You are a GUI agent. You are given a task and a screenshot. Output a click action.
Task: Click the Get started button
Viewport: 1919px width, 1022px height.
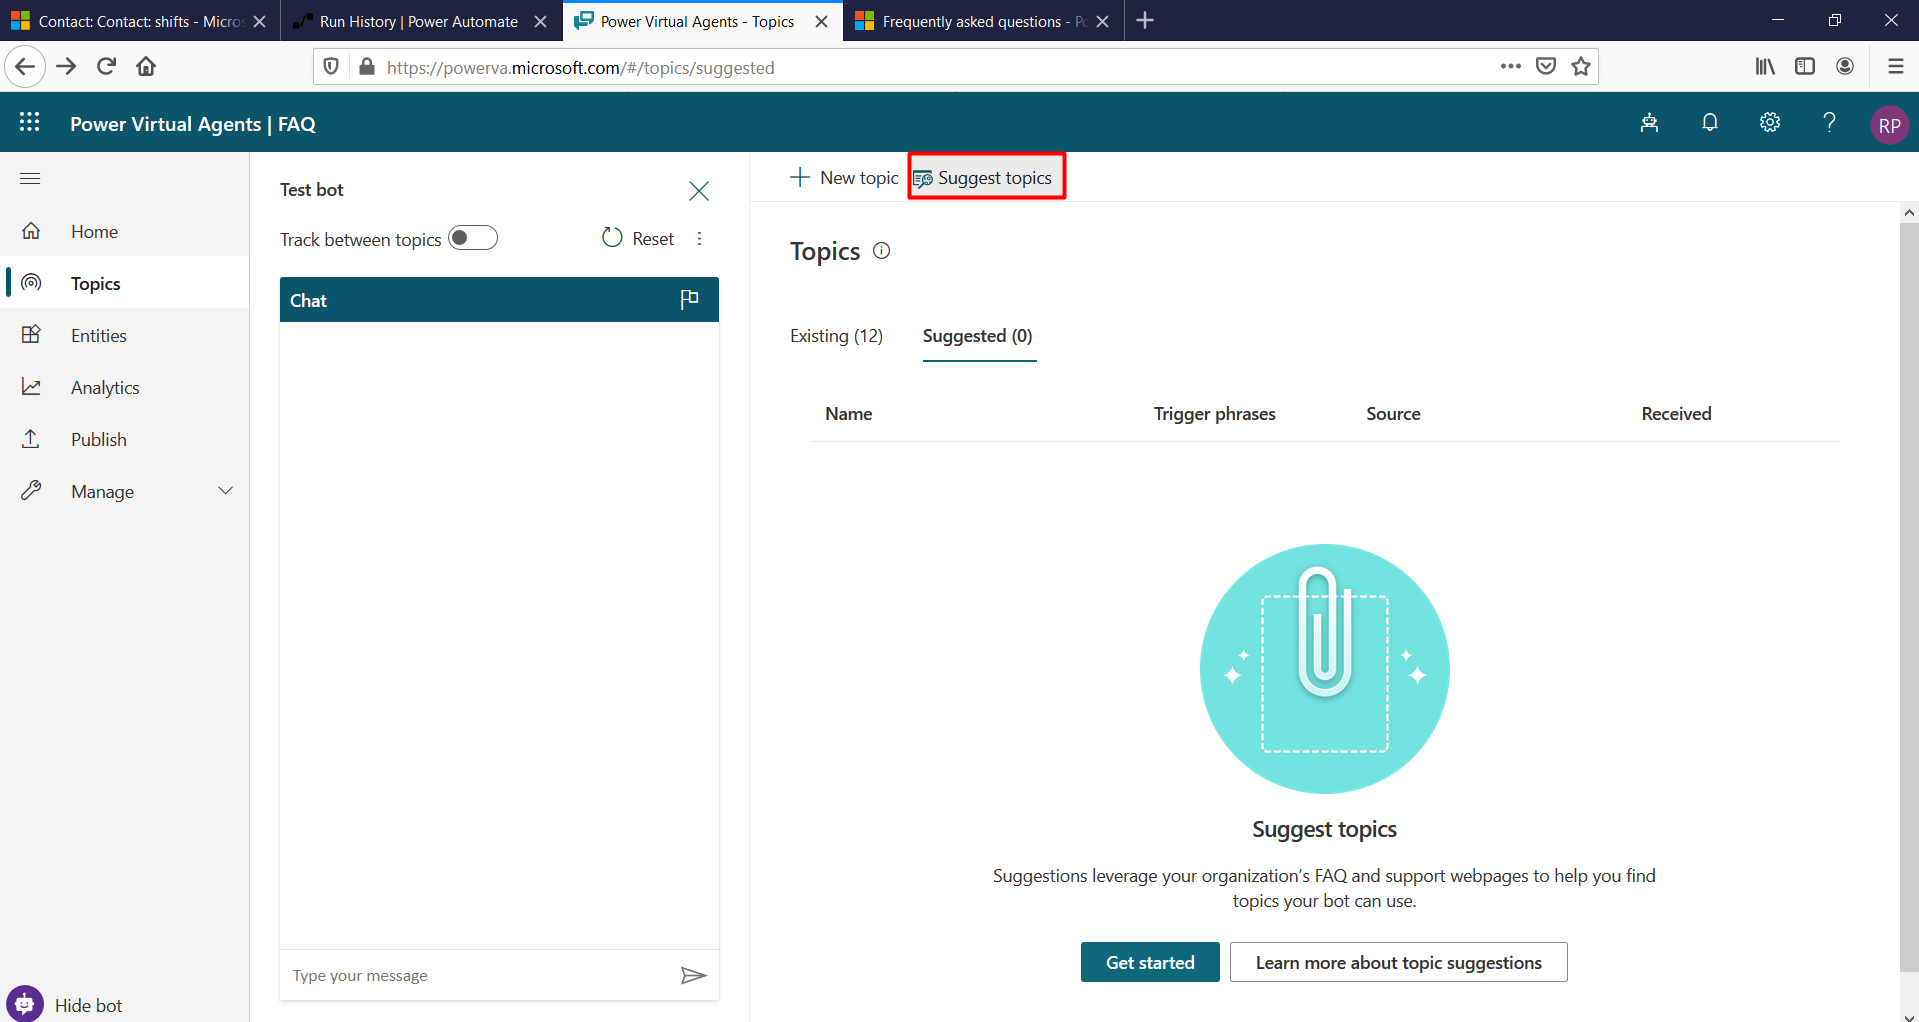pyautogui.click(x=1150, y=962)
